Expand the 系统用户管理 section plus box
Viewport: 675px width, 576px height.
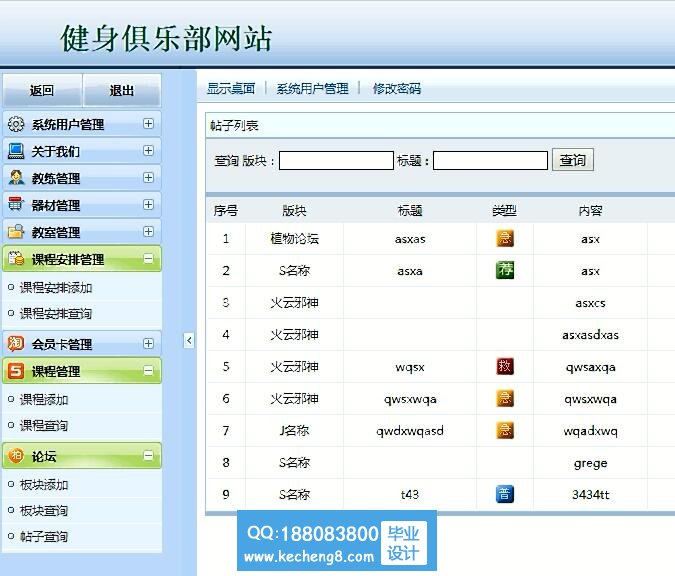[148, 124]
